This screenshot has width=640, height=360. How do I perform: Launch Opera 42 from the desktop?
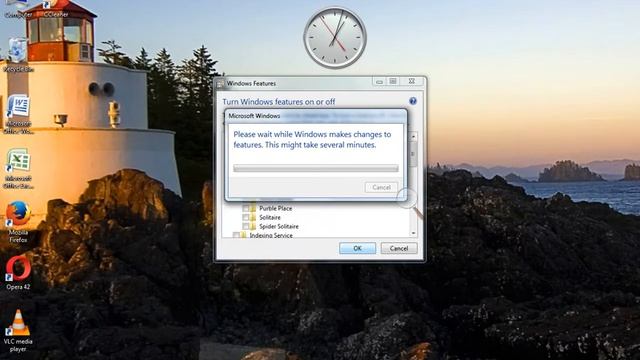coord(18,273)
